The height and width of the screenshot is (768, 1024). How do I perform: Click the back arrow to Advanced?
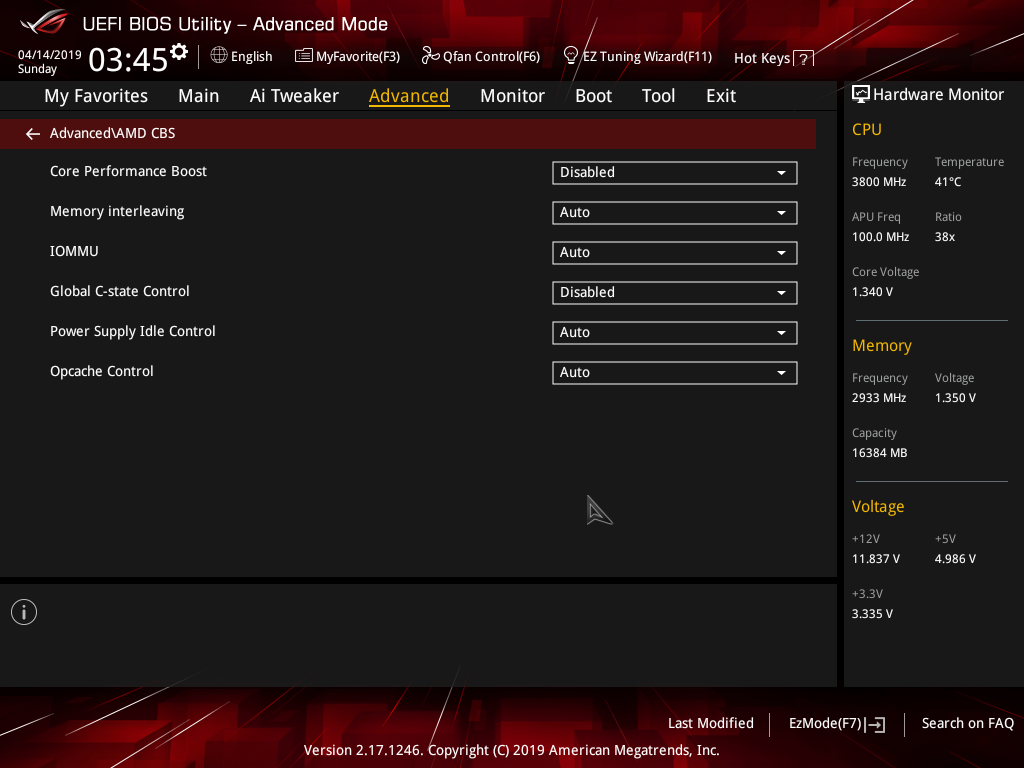(33, 134)
